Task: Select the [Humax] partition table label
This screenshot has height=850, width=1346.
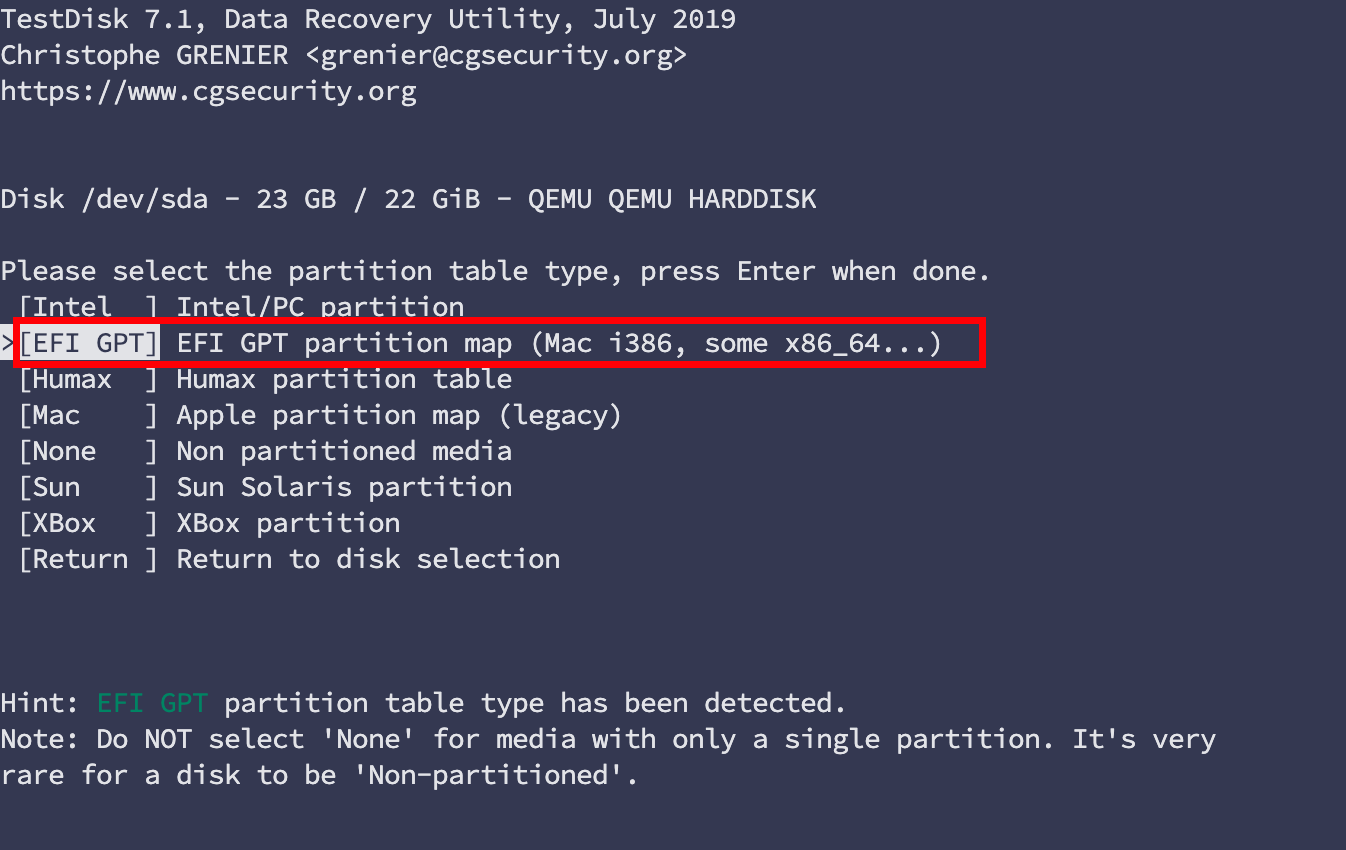Action: tap(88, 379)
